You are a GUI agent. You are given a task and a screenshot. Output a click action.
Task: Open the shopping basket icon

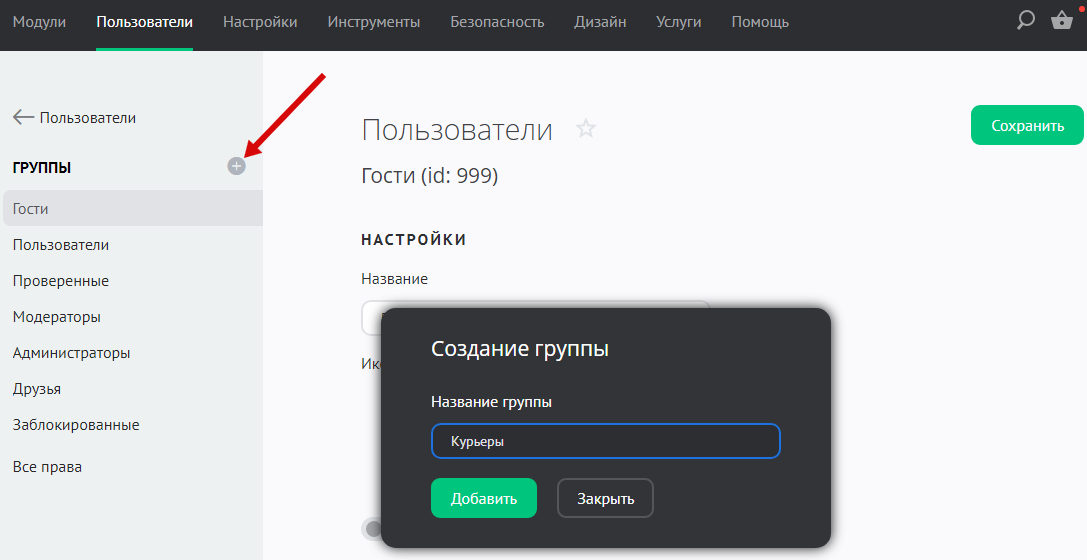click(1062, 20)
